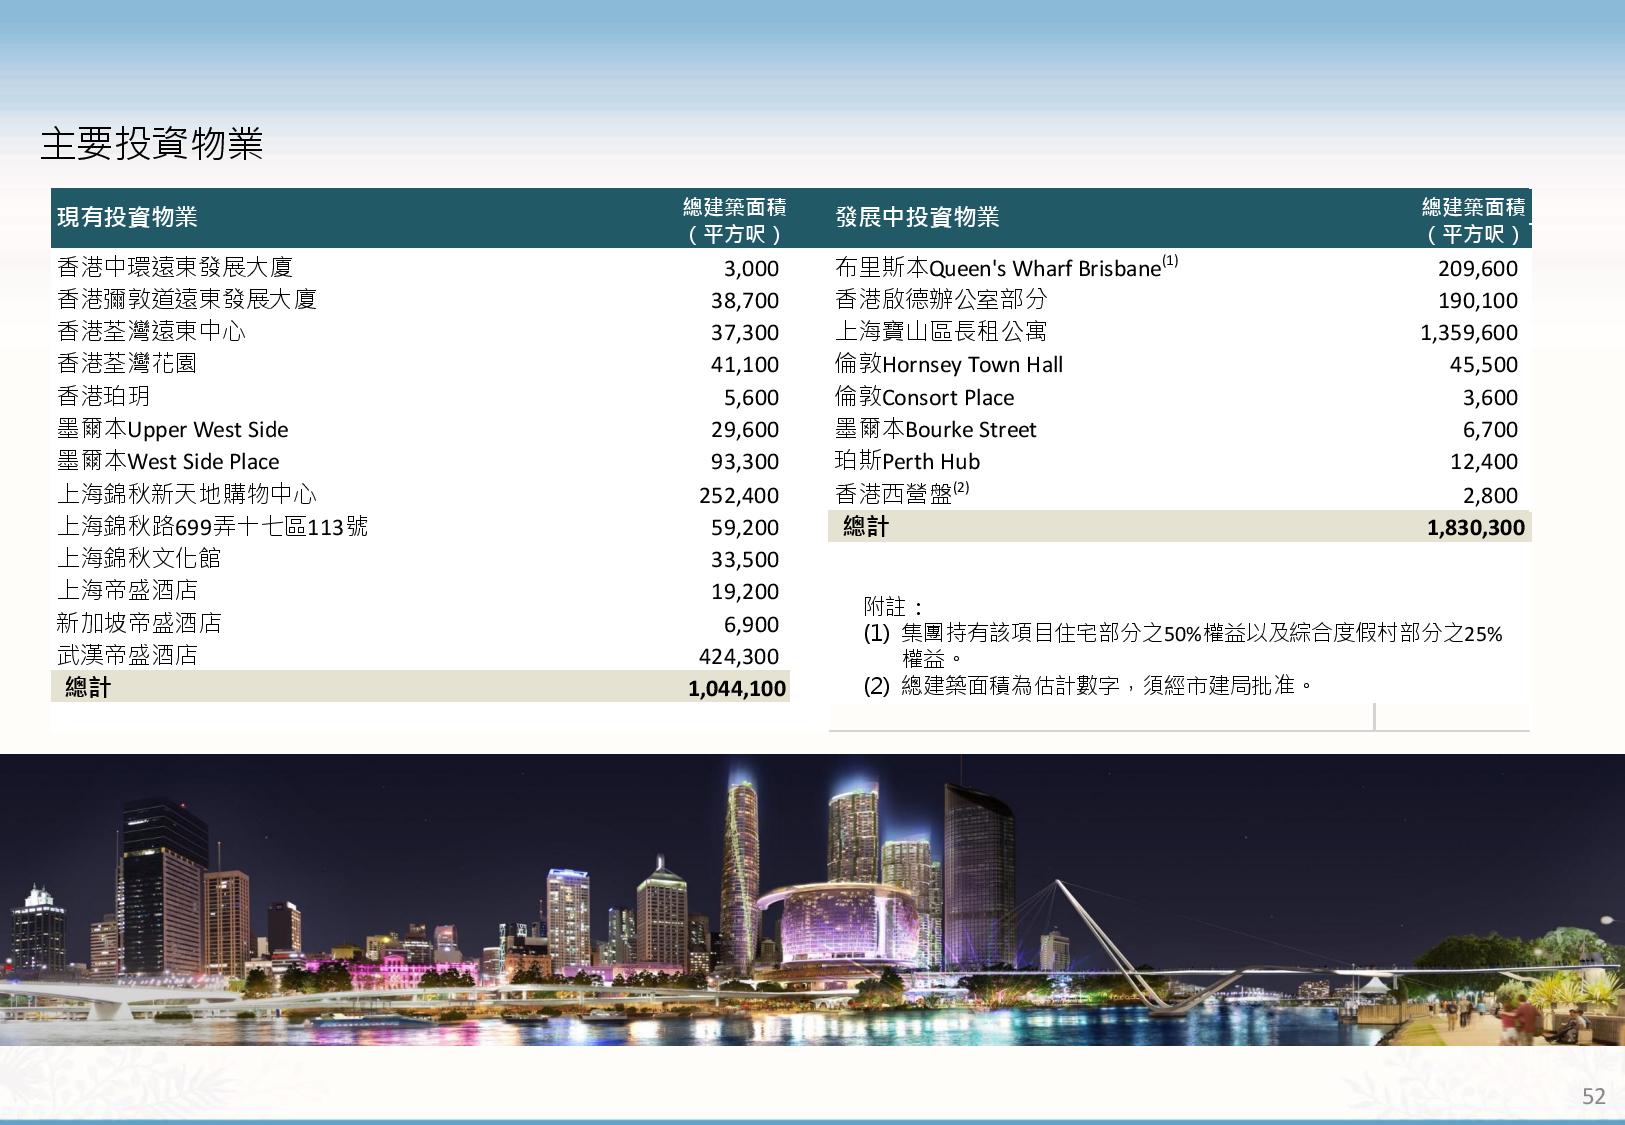Click the Brisbane waterfront skyline image

click(x=812, y=900)
